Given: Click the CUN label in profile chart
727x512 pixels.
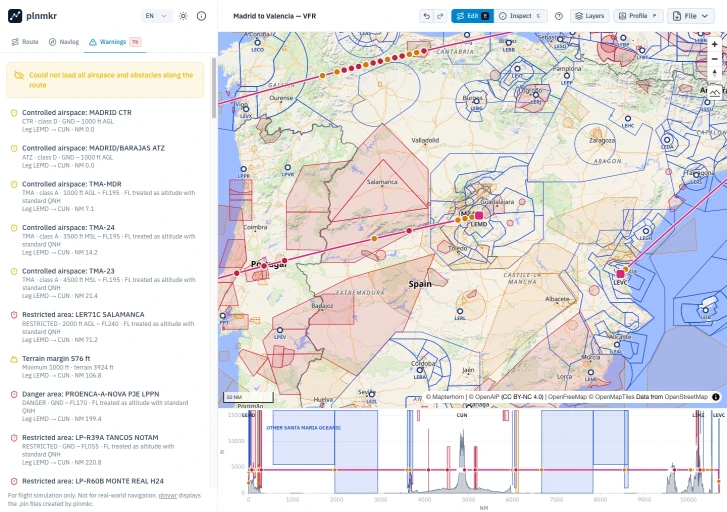Looking at the screenshot, I should [462, 415].
